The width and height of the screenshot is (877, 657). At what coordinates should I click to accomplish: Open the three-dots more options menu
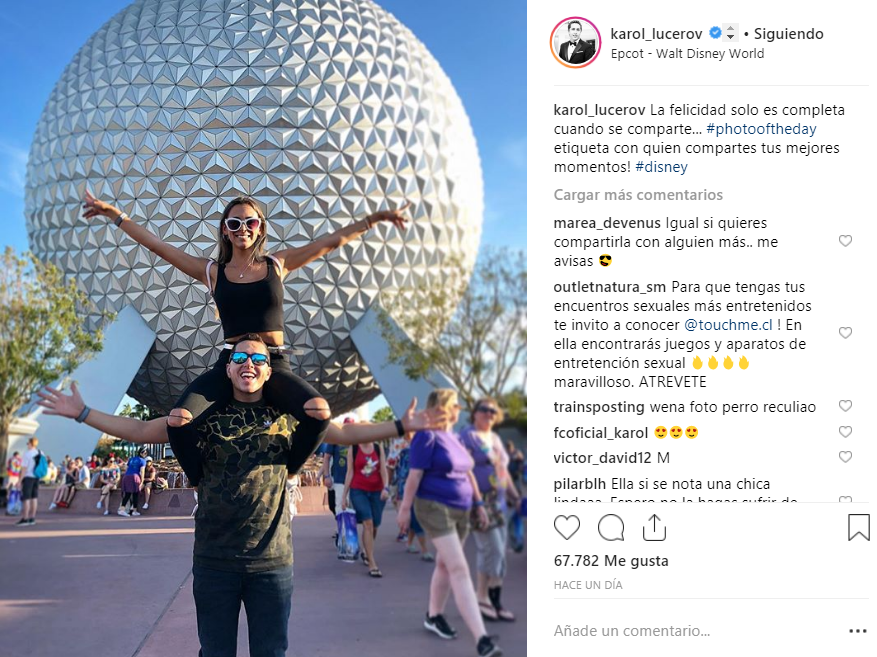(857, 631)
